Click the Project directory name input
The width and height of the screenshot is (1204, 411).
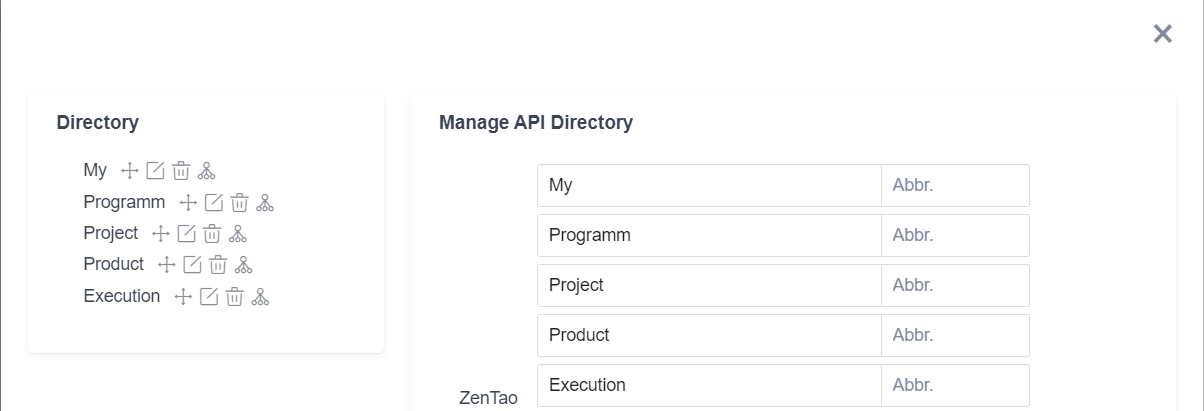click(708, 285)
